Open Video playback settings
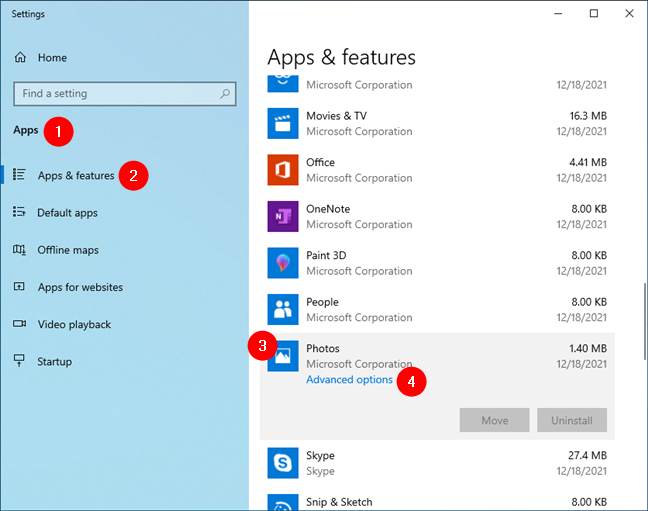This screenshot has height=511, width=648. pyautogui.click(x=74, y=325)
